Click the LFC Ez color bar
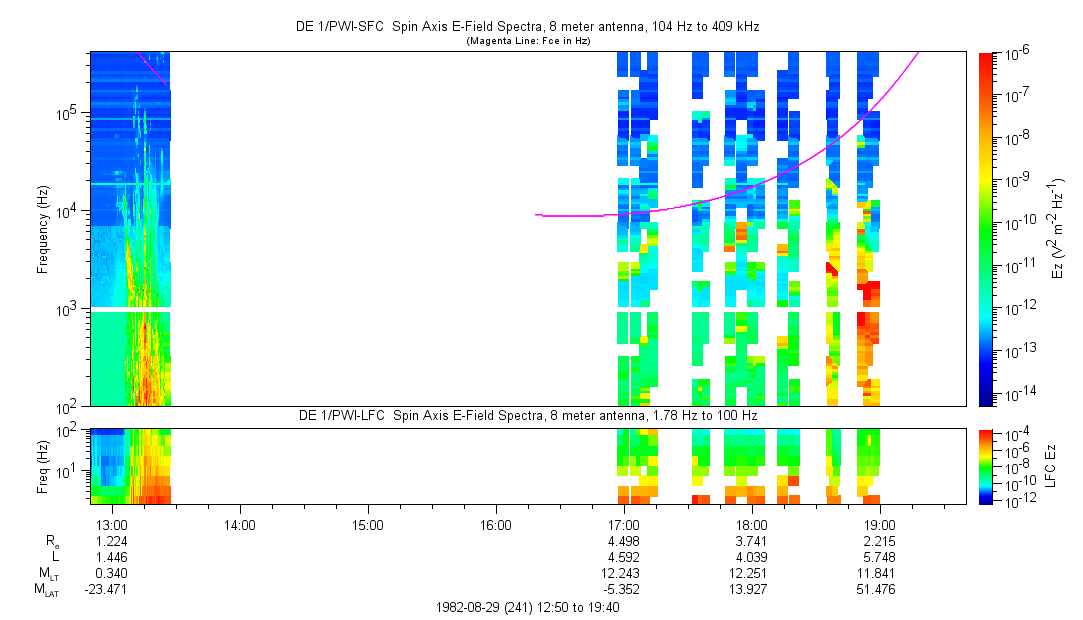The height and width of the screenshot is (620, 1083). coord(987,464)
